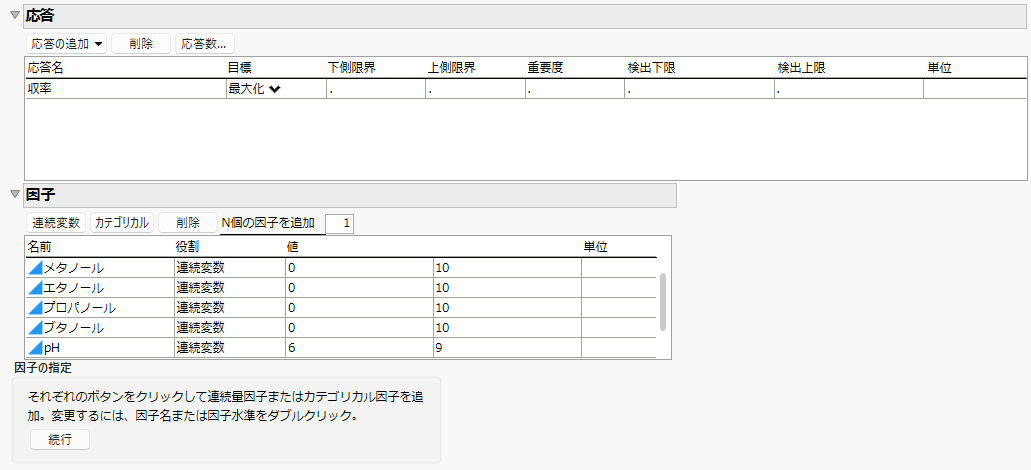Image resolution: width=1031 pixels, height=470 pixels.
Task: Click the 削除 button in the 応答 section
Action: [141, 44]
